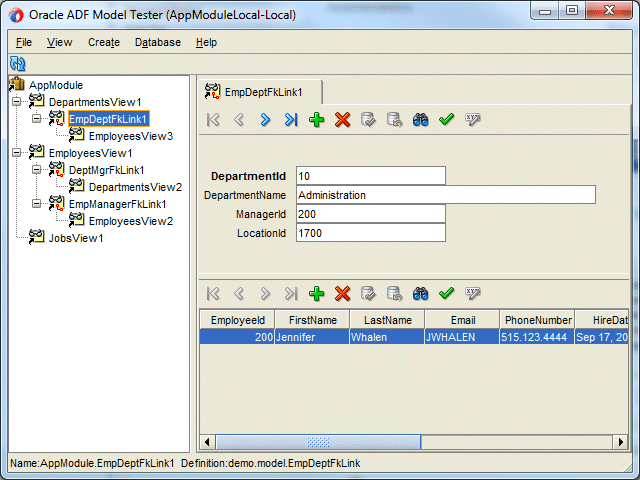The width and height of the screenshot is (640, 480).
Task: Collapse the DepartmentsView1 tree node
Action: [17, 101]
